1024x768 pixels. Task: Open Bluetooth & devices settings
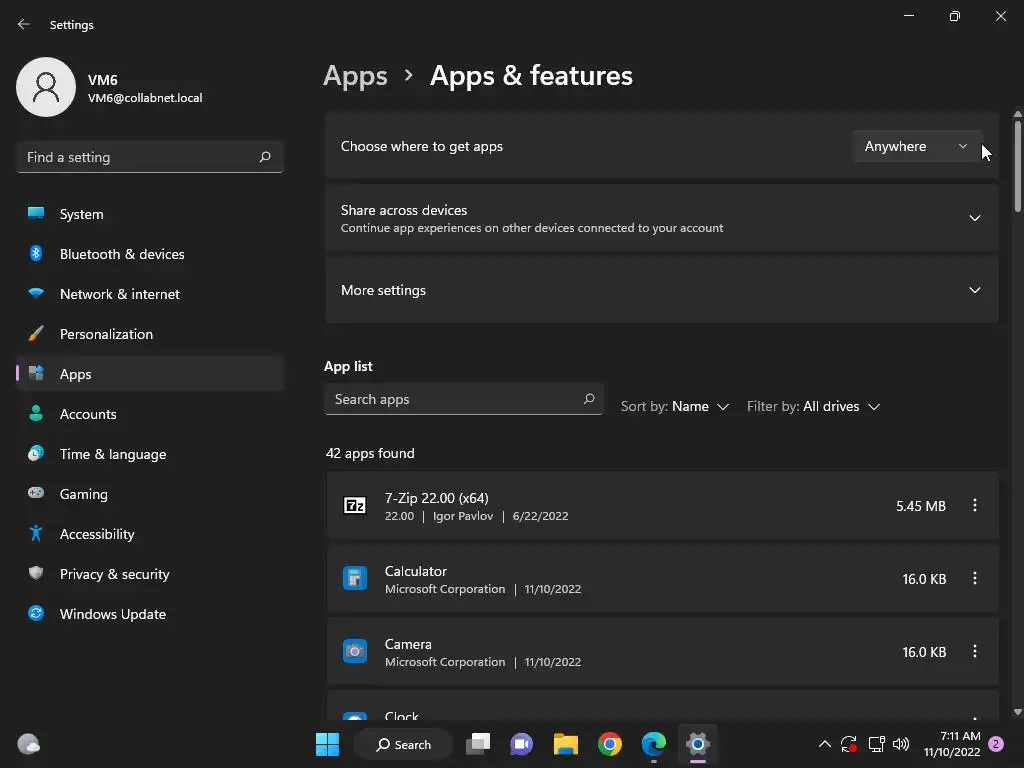(150, 254)
